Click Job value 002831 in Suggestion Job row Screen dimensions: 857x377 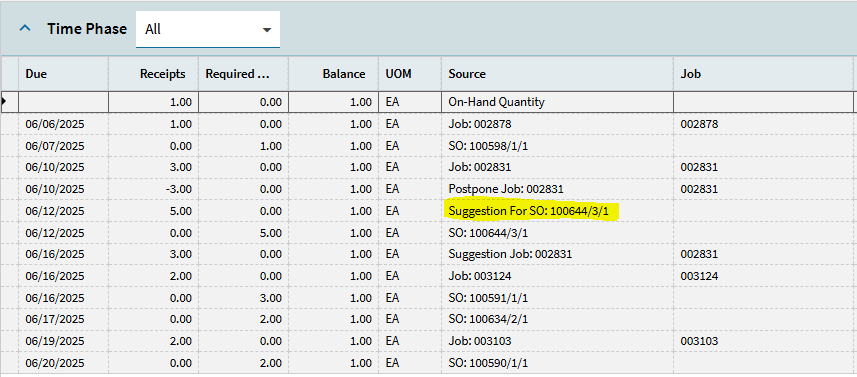point(699,254)
